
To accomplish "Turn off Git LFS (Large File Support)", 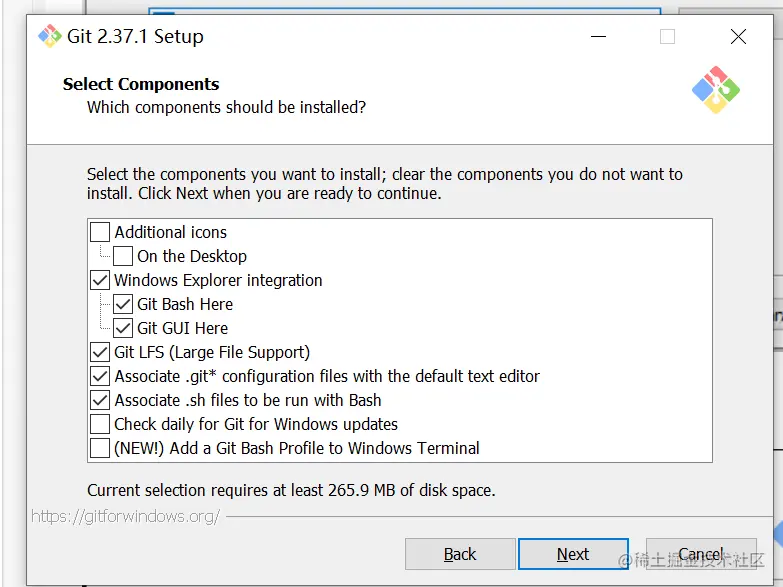I will pyautogui.click(x=100, y=352).
